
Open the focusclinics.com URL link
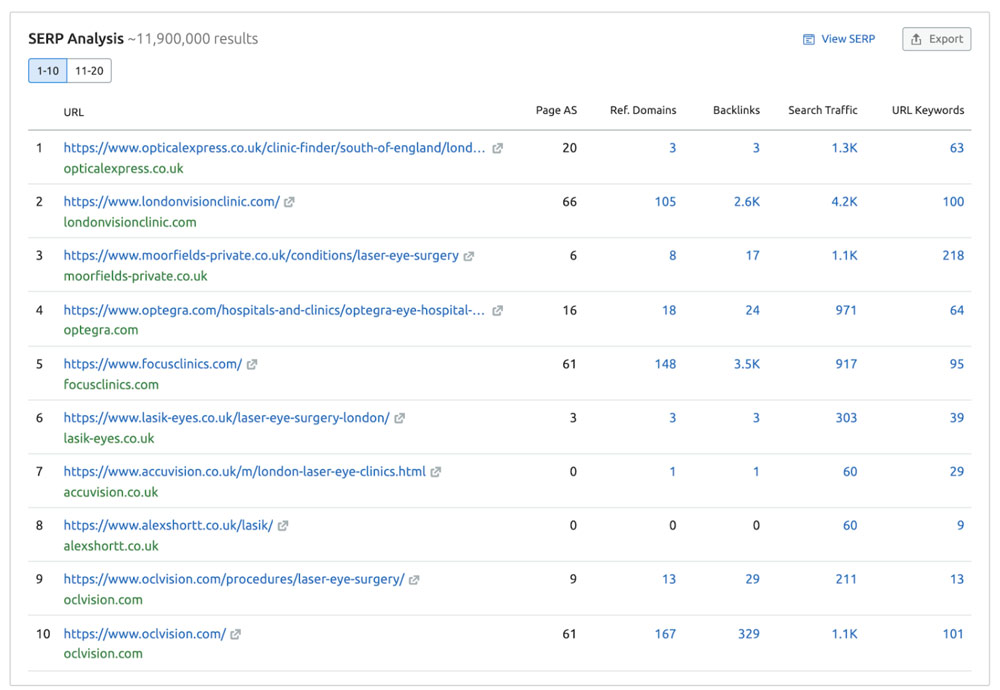click(x=153, y=364)
